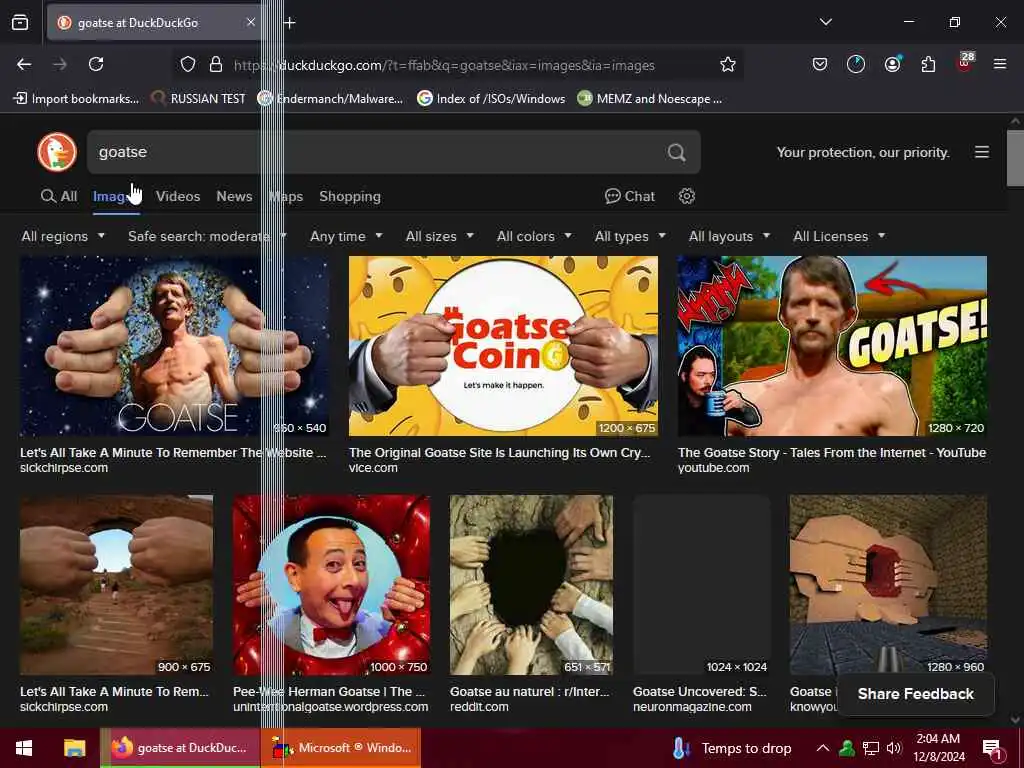1024x768 pixels.
Task: Expand the All layouts filter
Action: click(729, 236)
